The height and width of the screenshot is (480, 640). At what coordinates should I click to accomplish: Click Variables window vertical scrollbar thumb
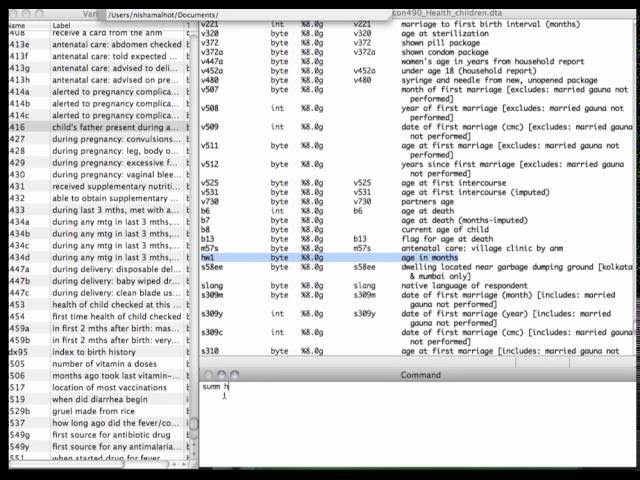(194, 424)
